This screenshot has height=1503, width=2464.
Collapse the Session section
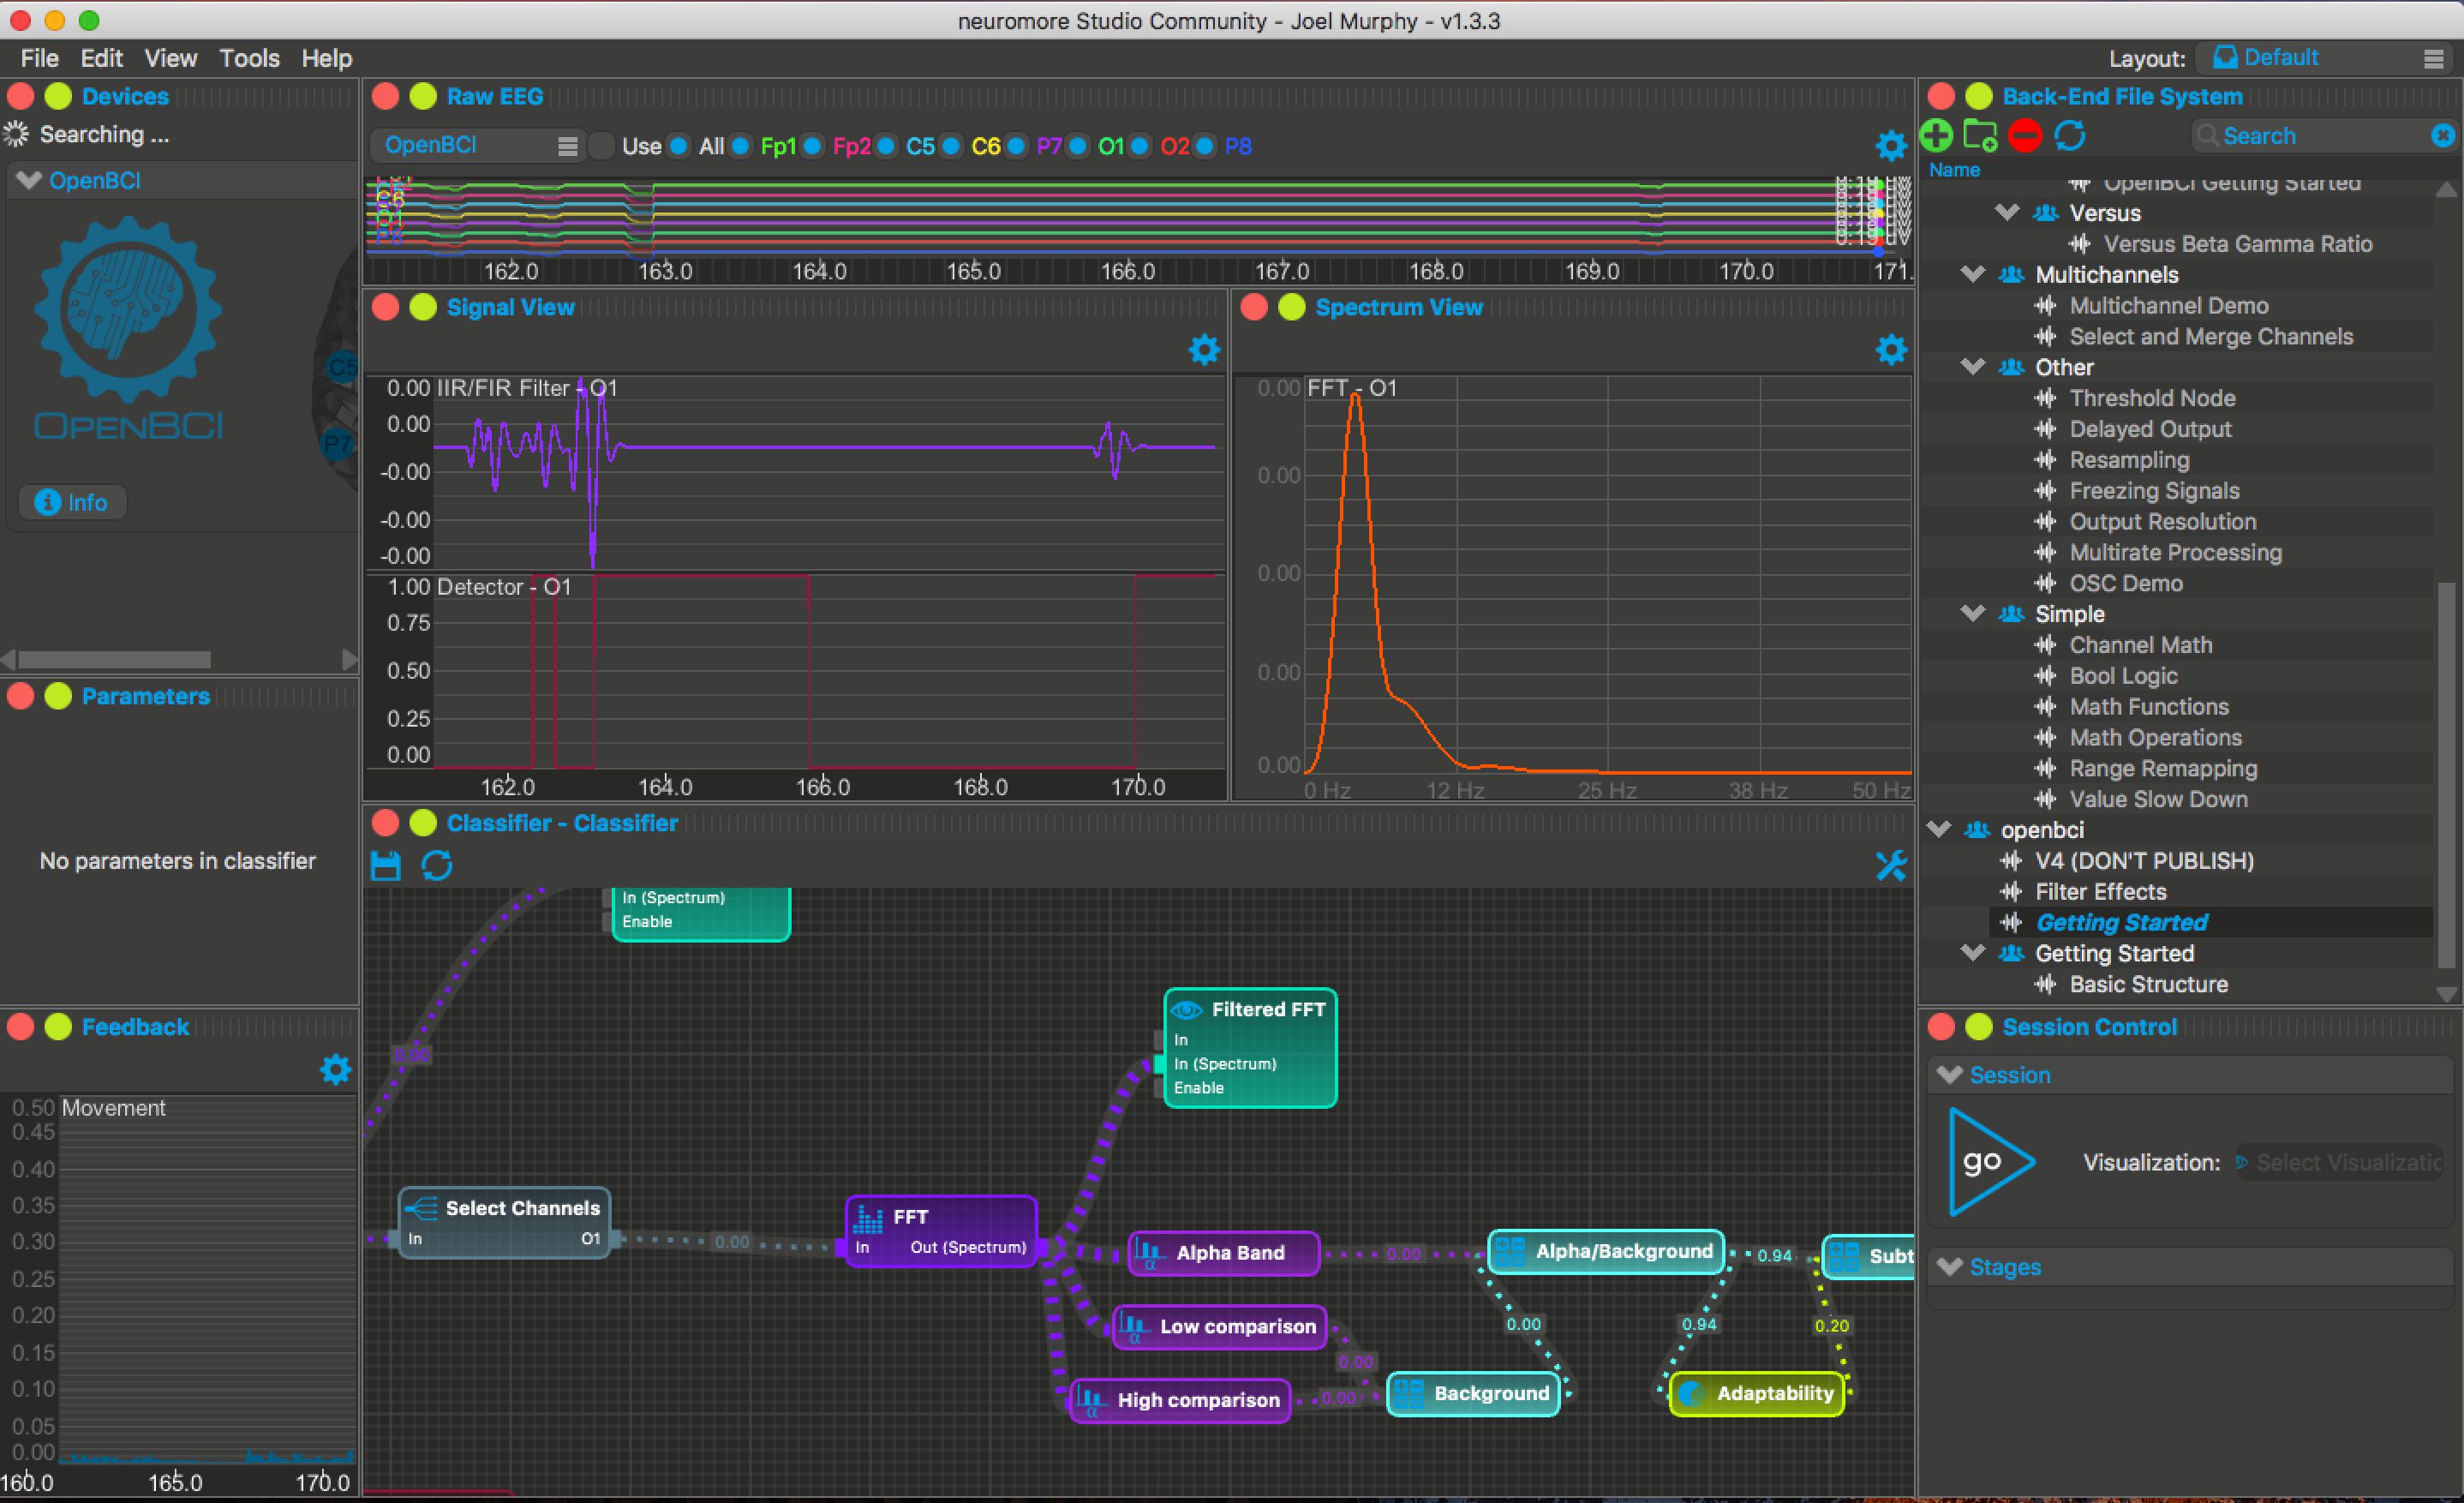tap(1949, 1075)
